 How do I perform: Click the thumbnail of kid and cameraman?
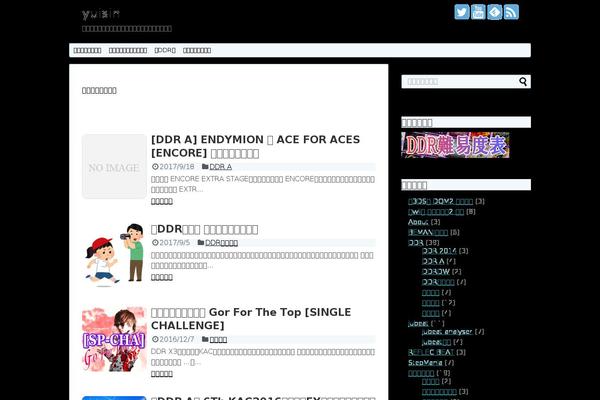114,255
